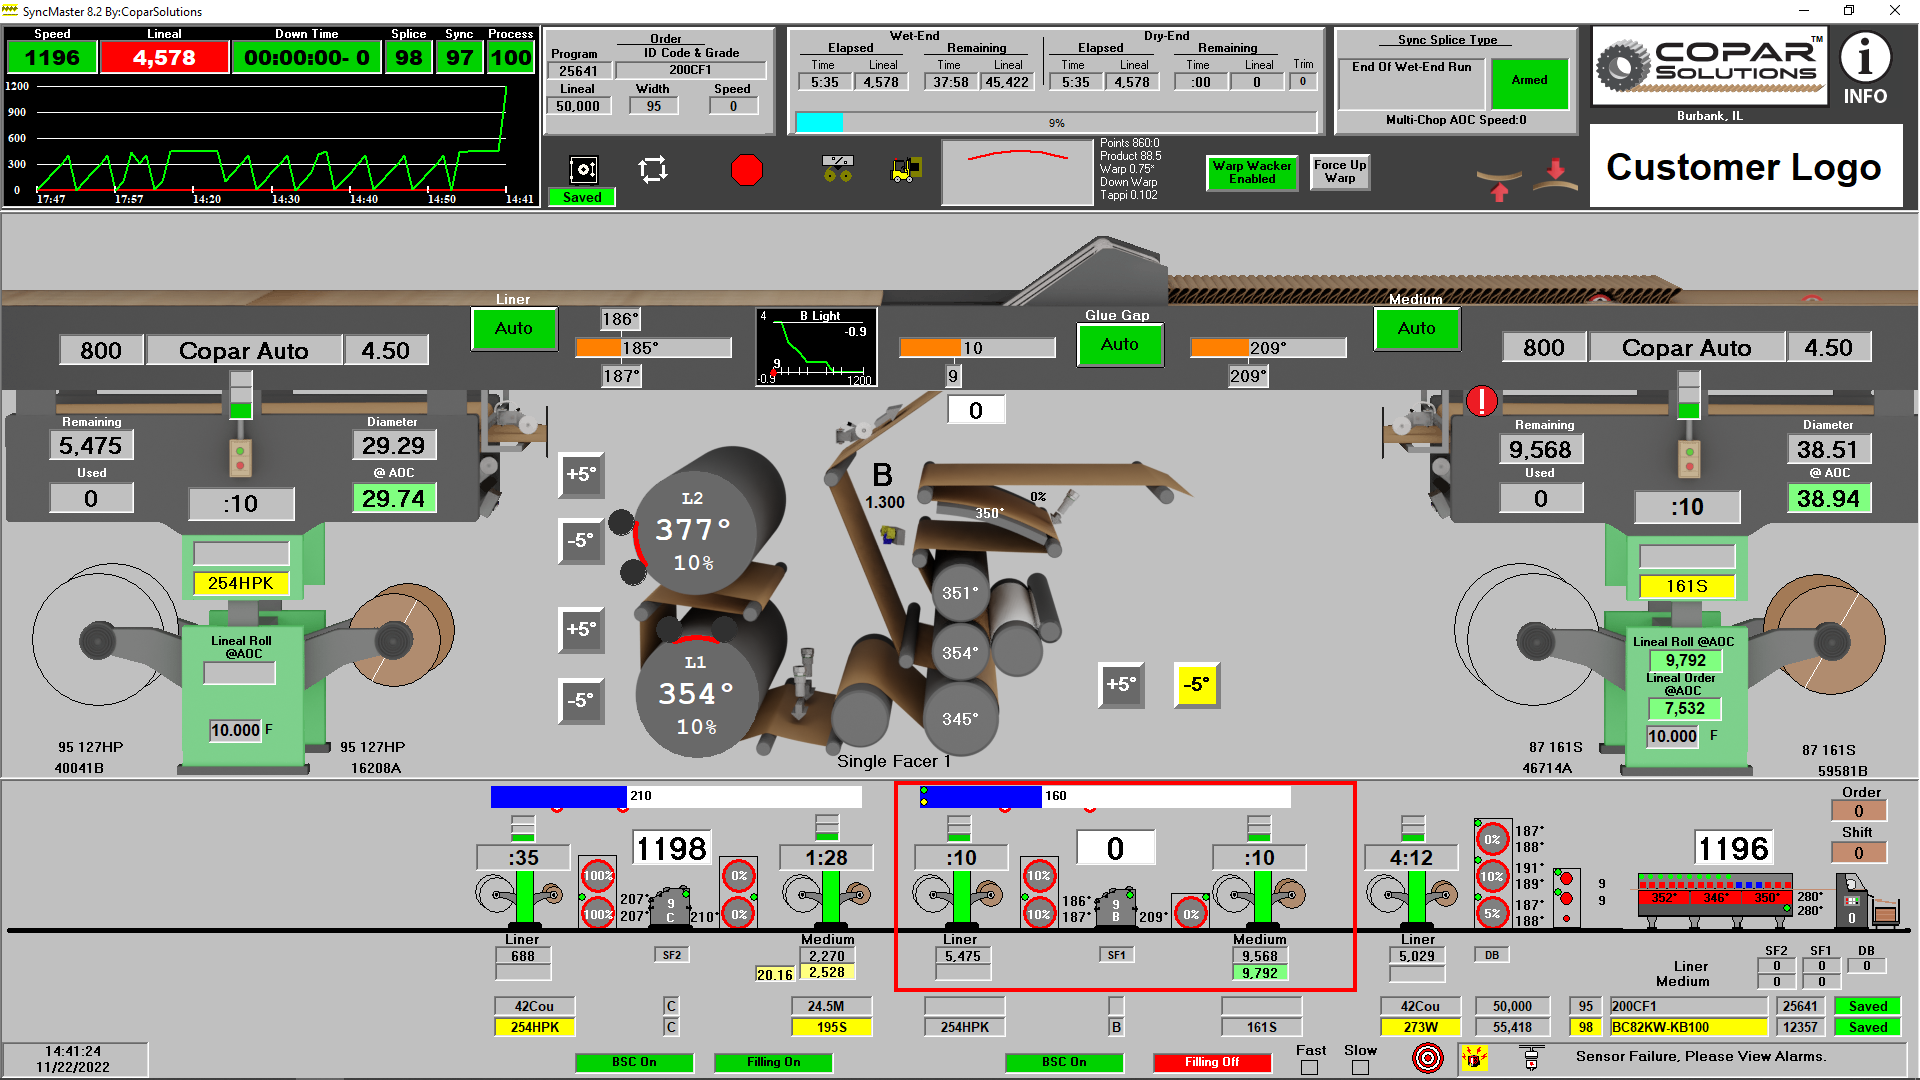Click the top 100% red circle near SF2
Screen dimensions: 1920x1080
tap(598, 876)
